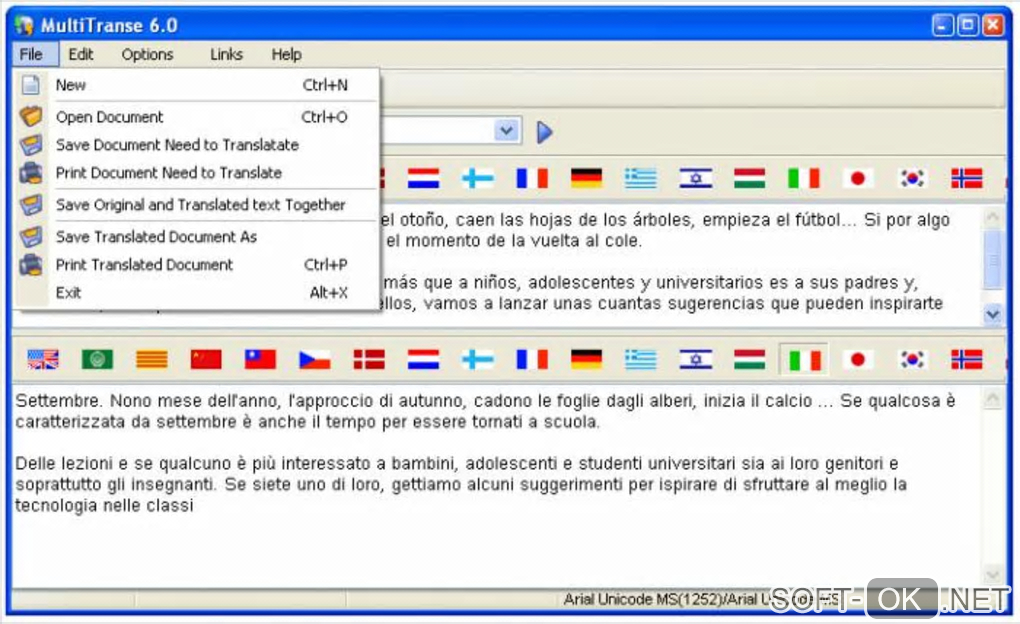Select the Catalan striped flag in the translation-language row

152,359
